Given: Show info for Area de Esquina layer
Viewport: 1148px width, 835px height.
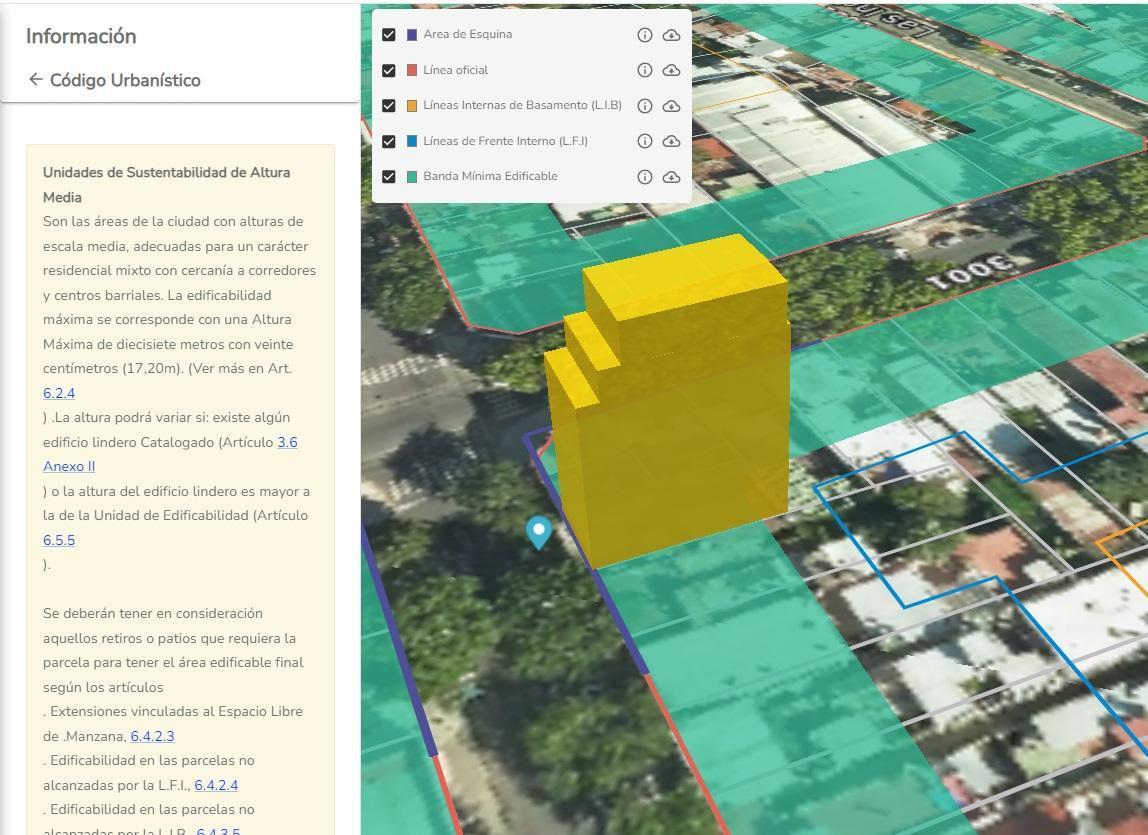Looking at the screenshot, I should [x=644, y=35].
